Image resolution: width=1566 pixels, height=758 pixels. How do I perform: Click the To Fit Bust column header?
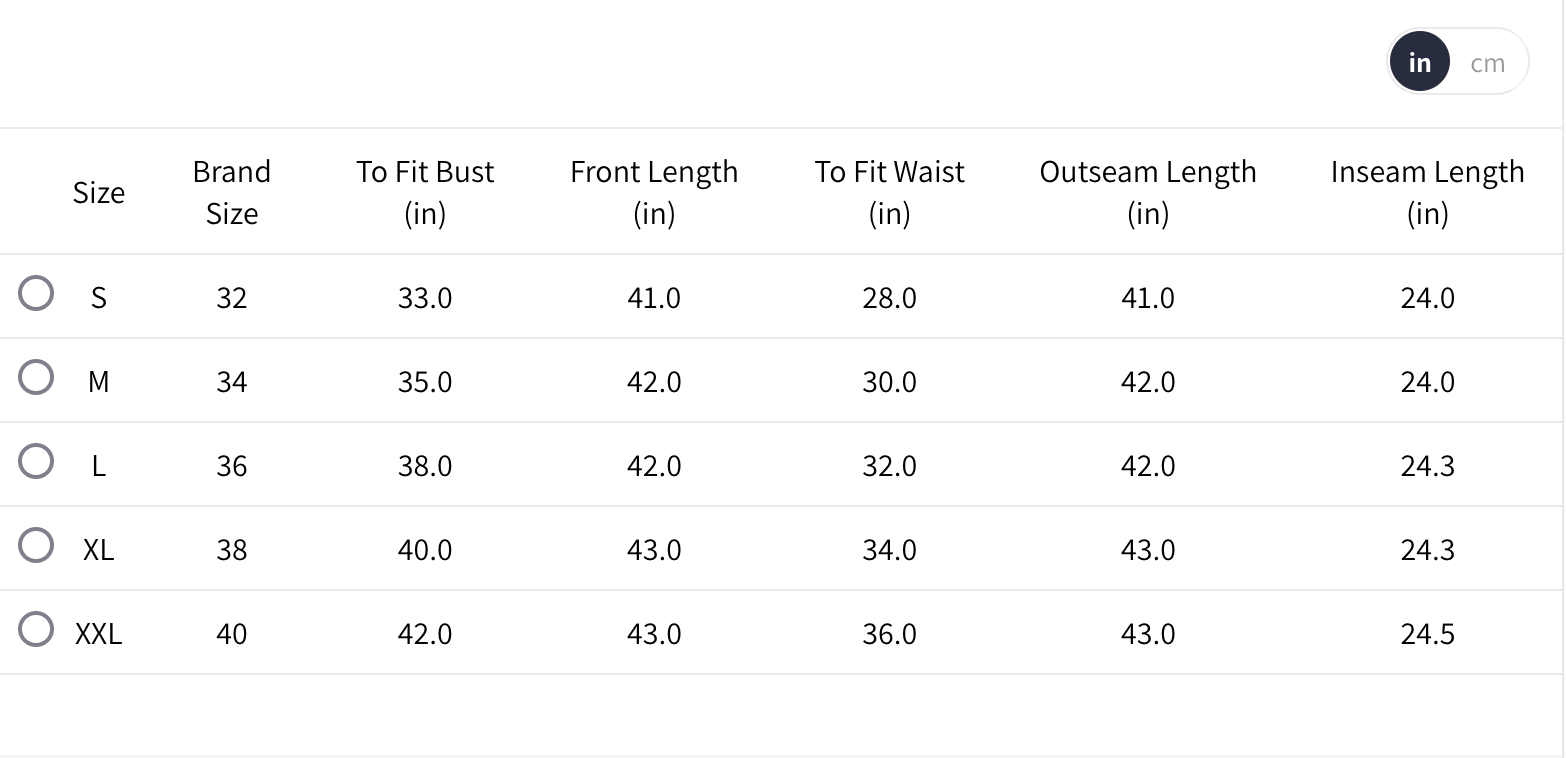pos(425,192)
